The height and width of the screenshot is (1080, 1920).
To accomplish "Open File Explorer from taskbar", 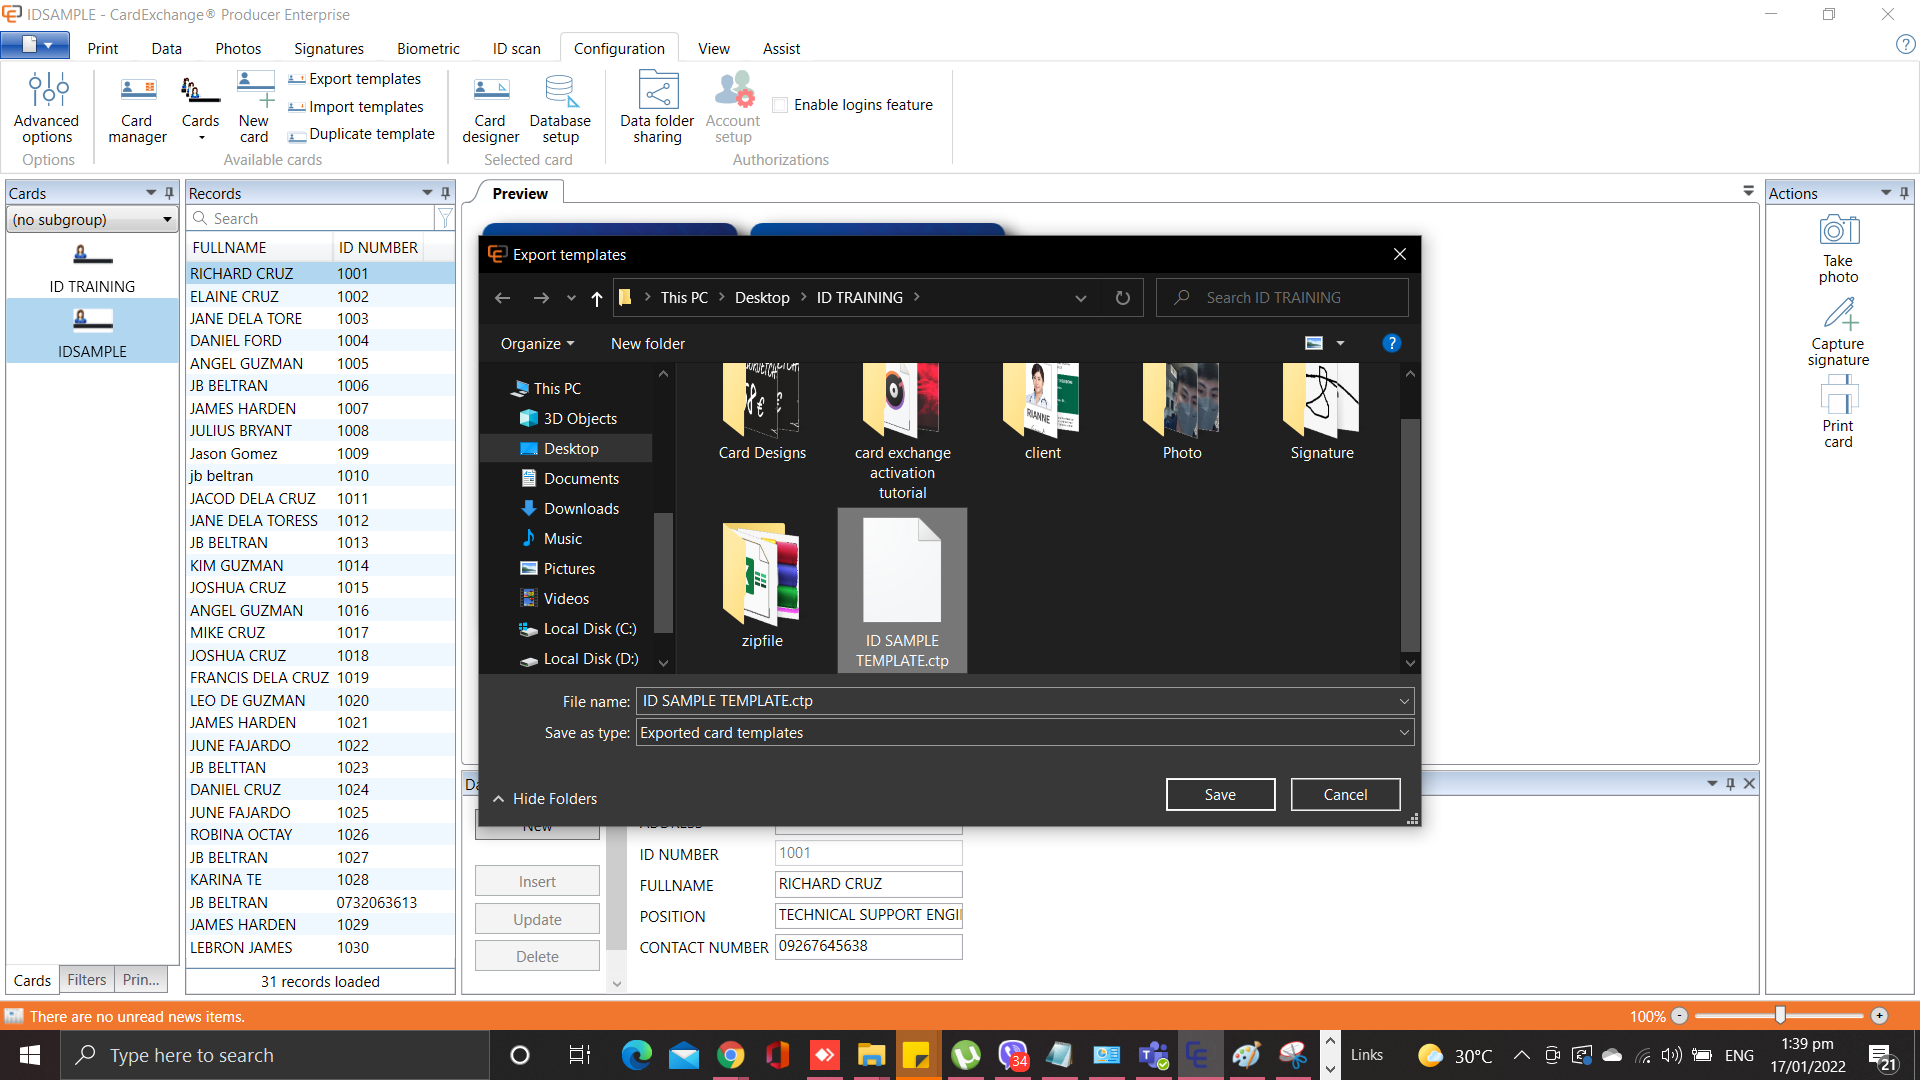I will tap(871, 1055).
